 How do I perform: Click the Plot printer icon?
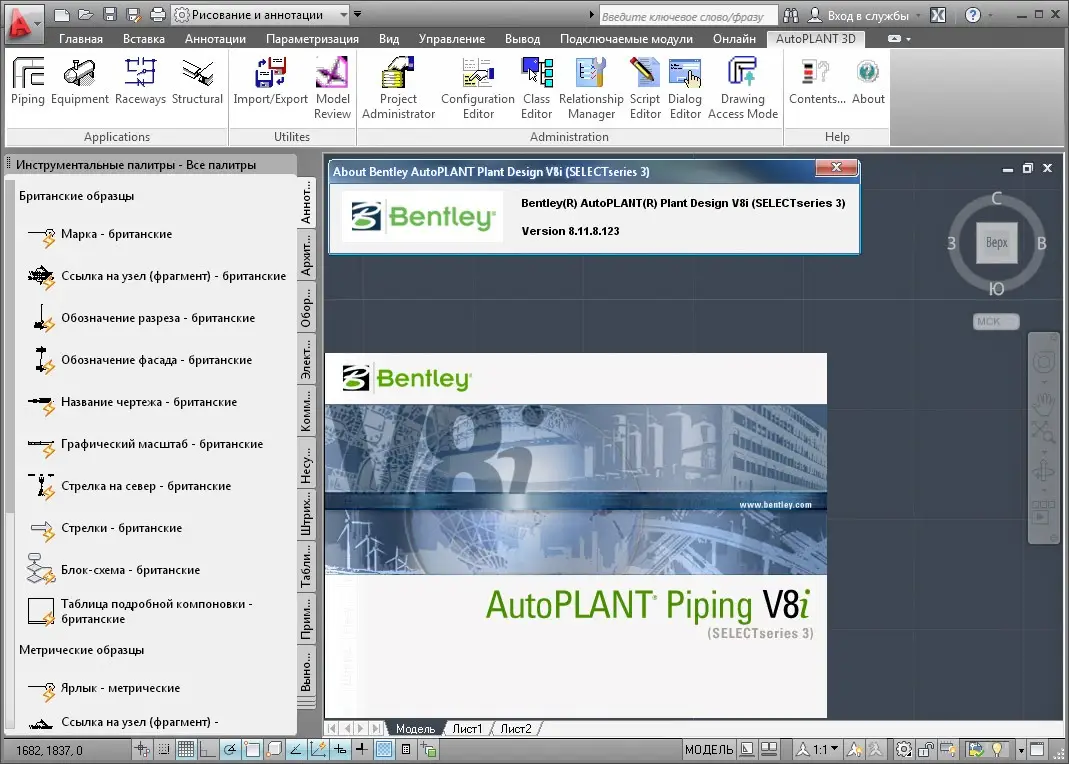[157, 14]
